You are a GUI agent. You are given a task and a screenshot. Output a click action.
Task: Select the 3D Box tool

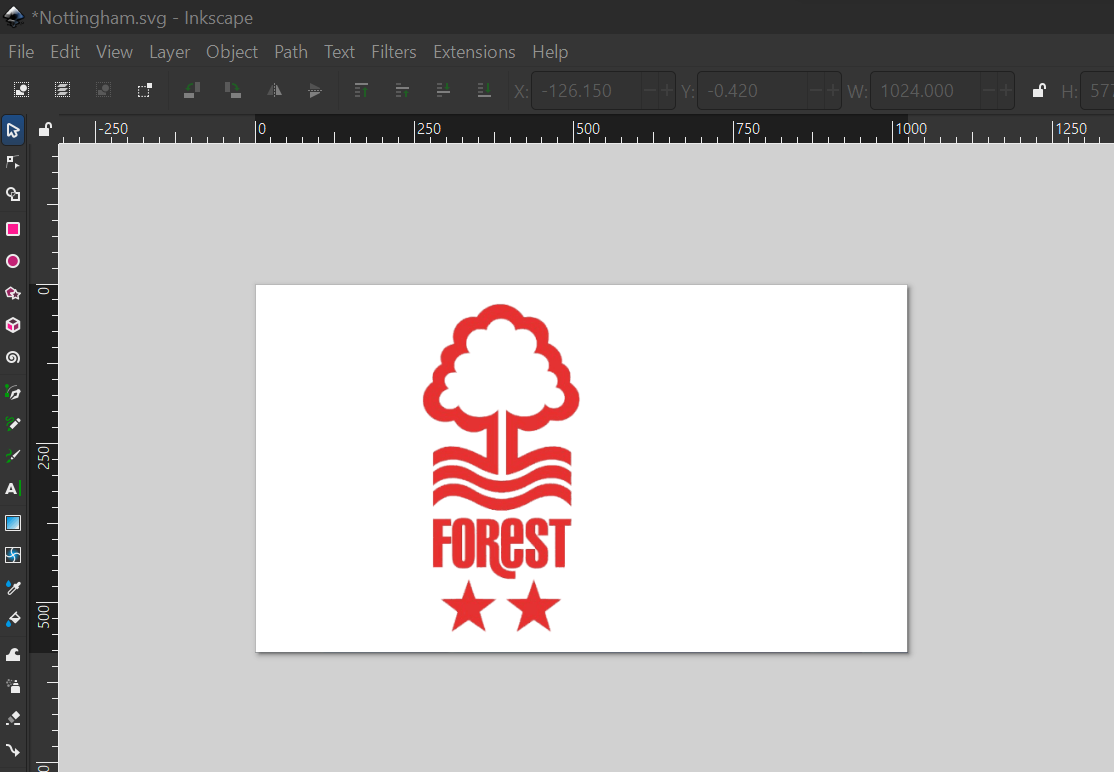13,325
